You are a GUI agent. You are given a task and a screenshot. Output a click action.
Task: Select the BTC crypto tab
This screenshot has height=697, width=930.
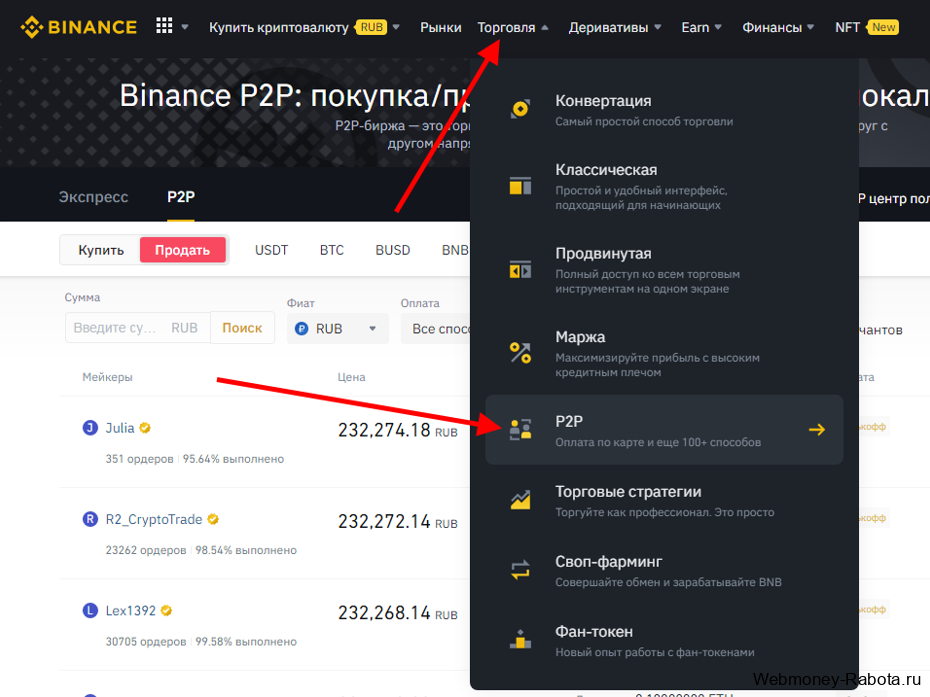[332, 250]
